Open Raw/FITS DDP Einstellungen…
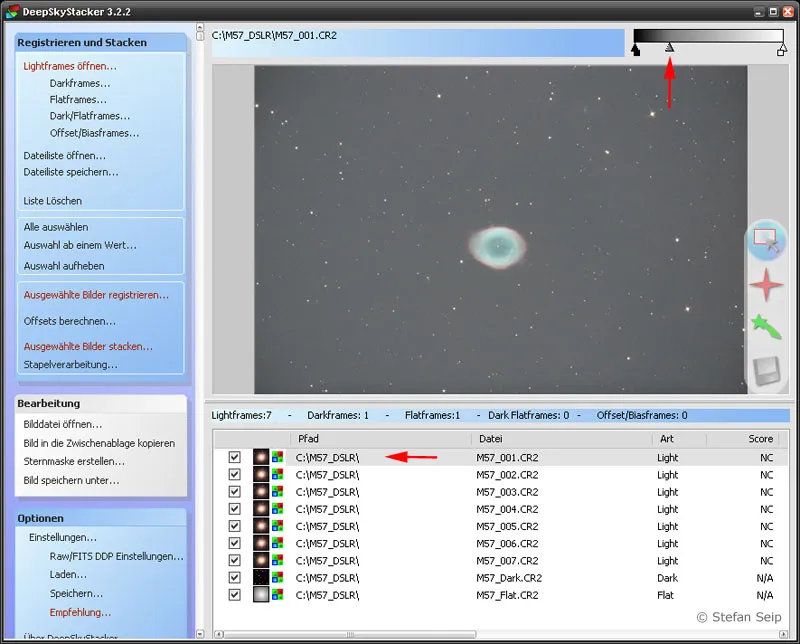 (116, 556)
